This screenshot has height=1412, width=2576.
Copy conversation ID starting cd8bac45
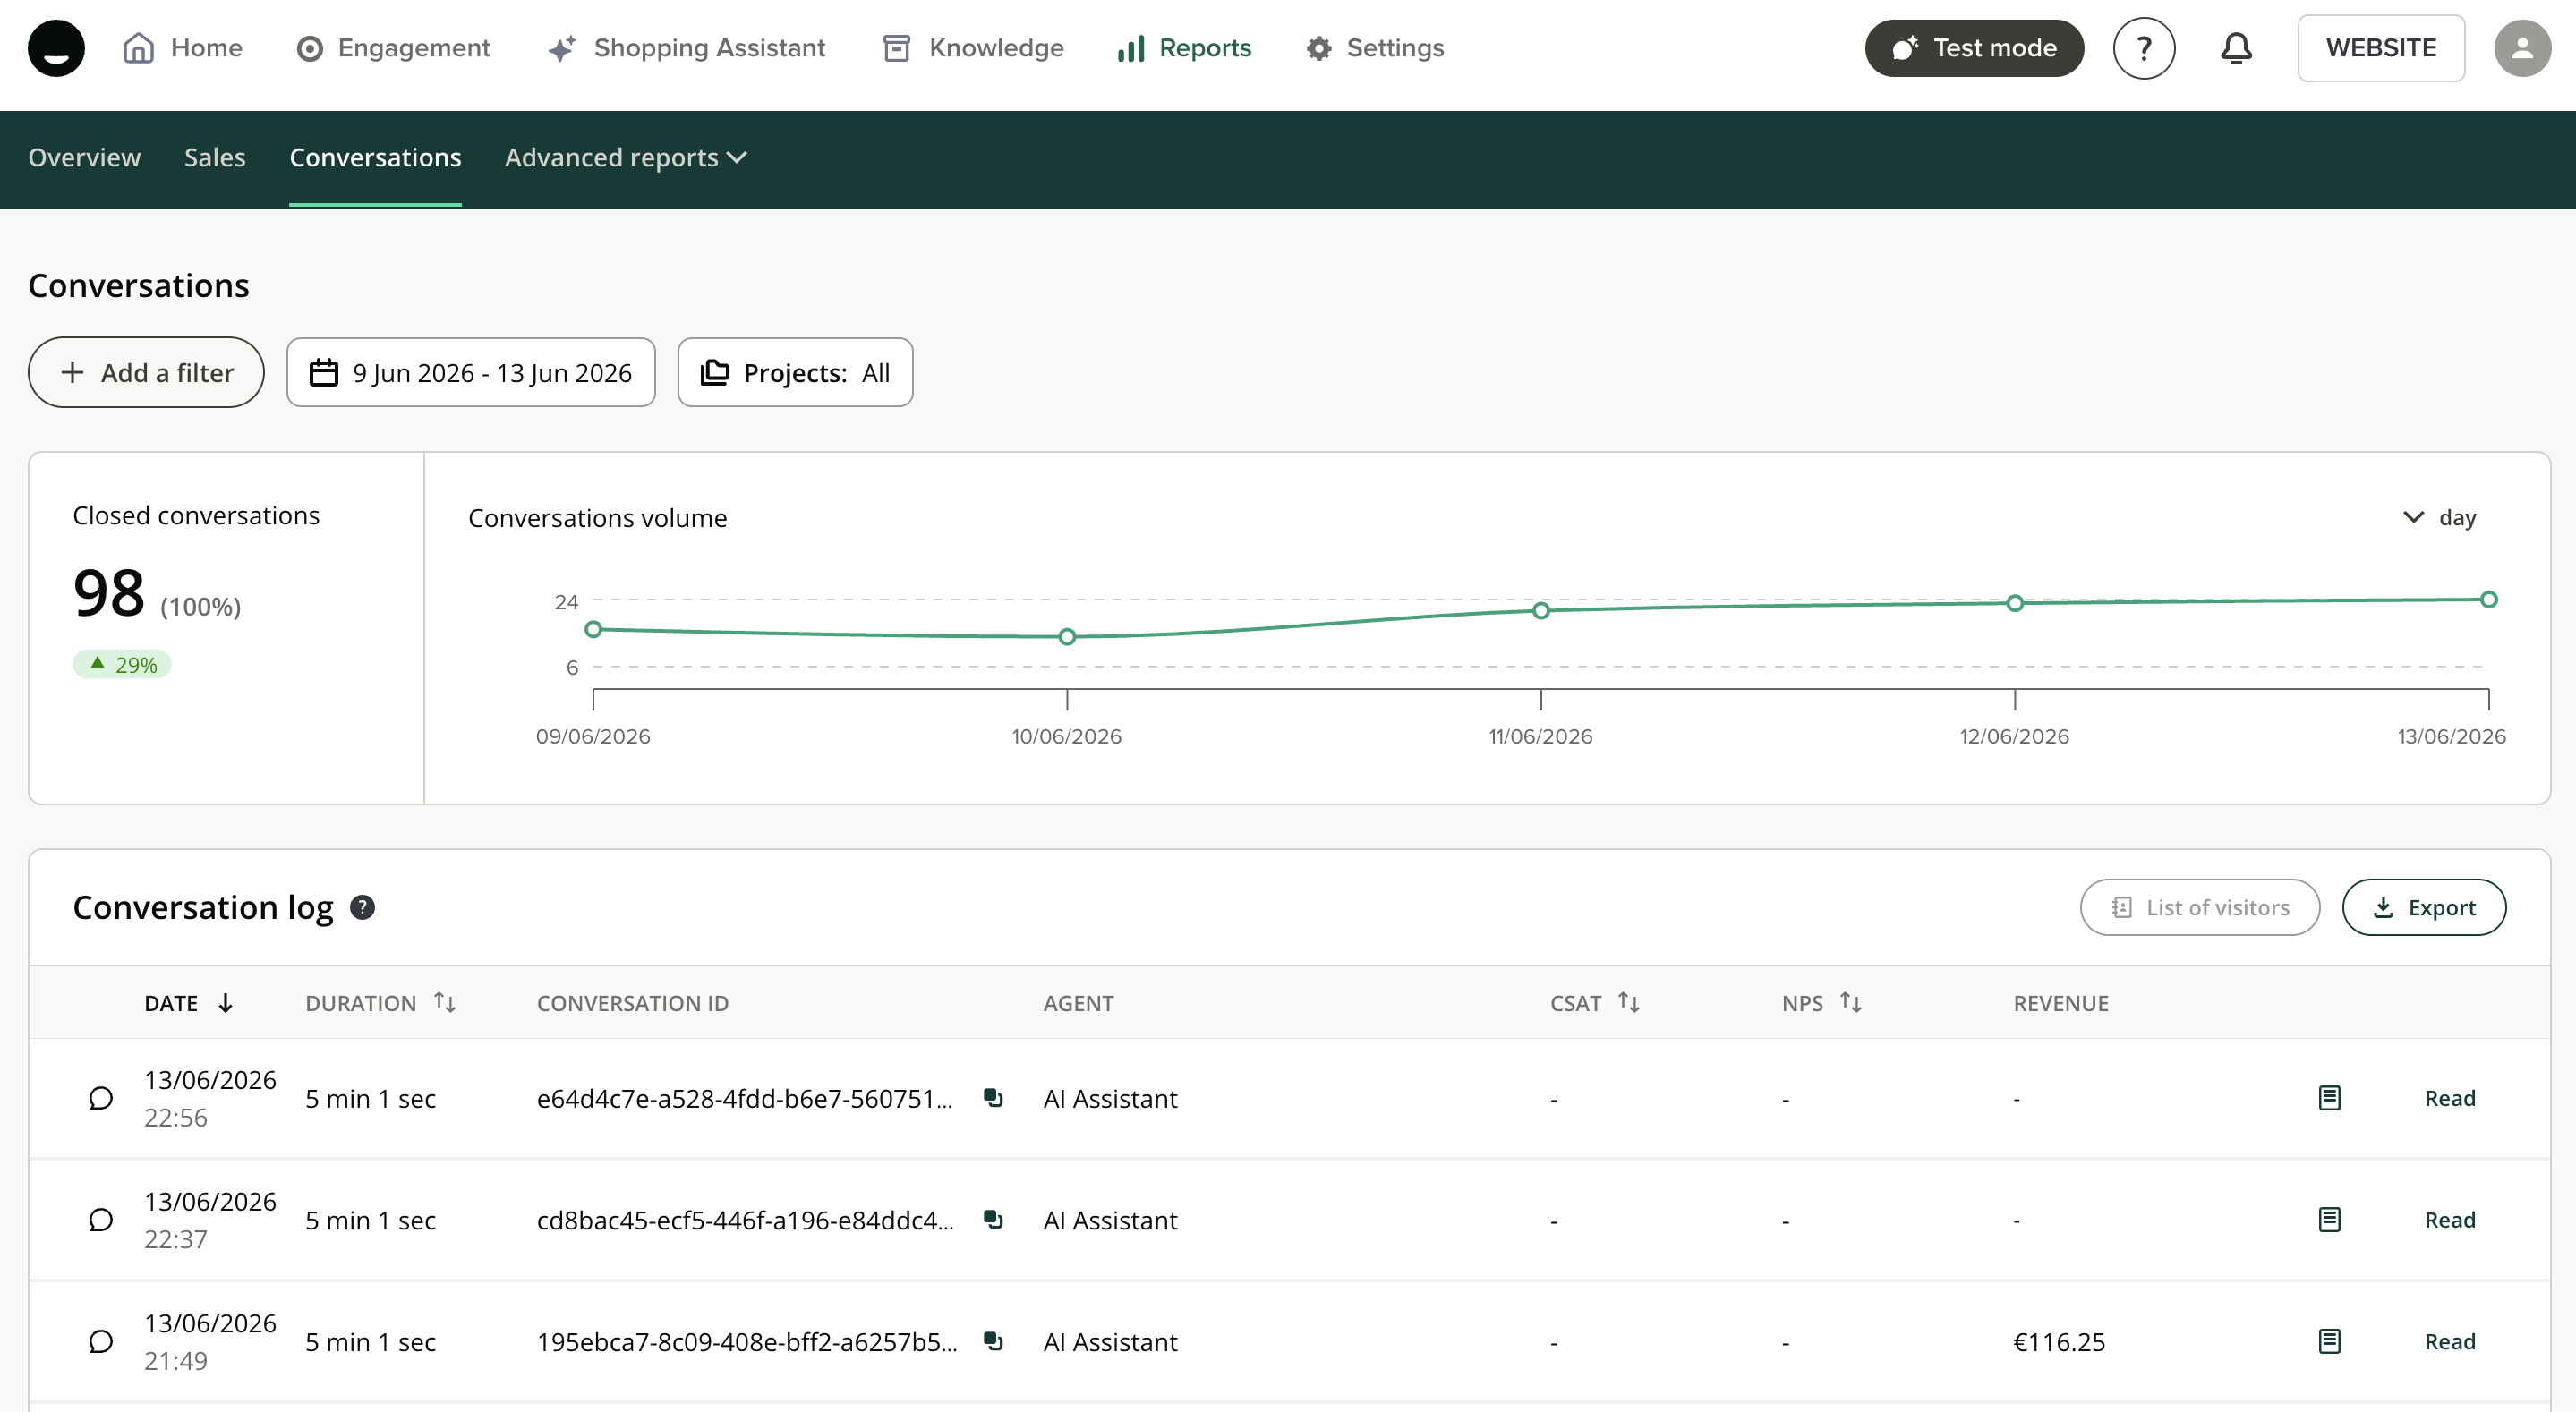point(992,1220)
